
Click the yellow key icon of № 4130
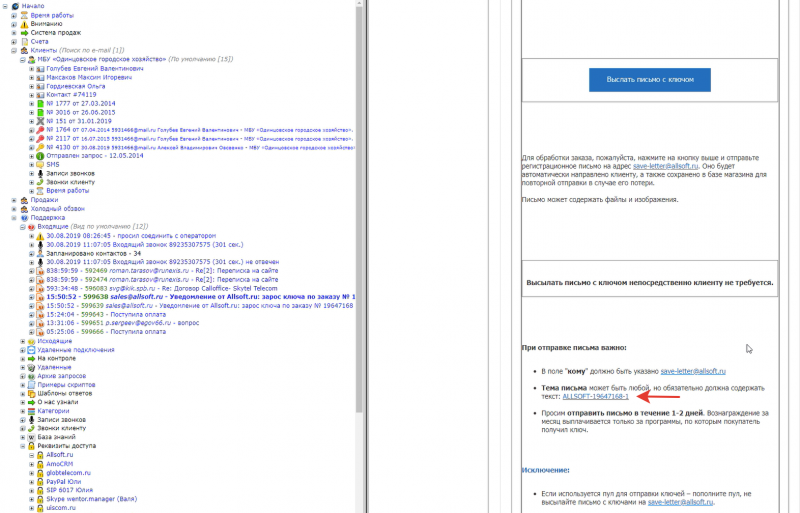(40, 148)
